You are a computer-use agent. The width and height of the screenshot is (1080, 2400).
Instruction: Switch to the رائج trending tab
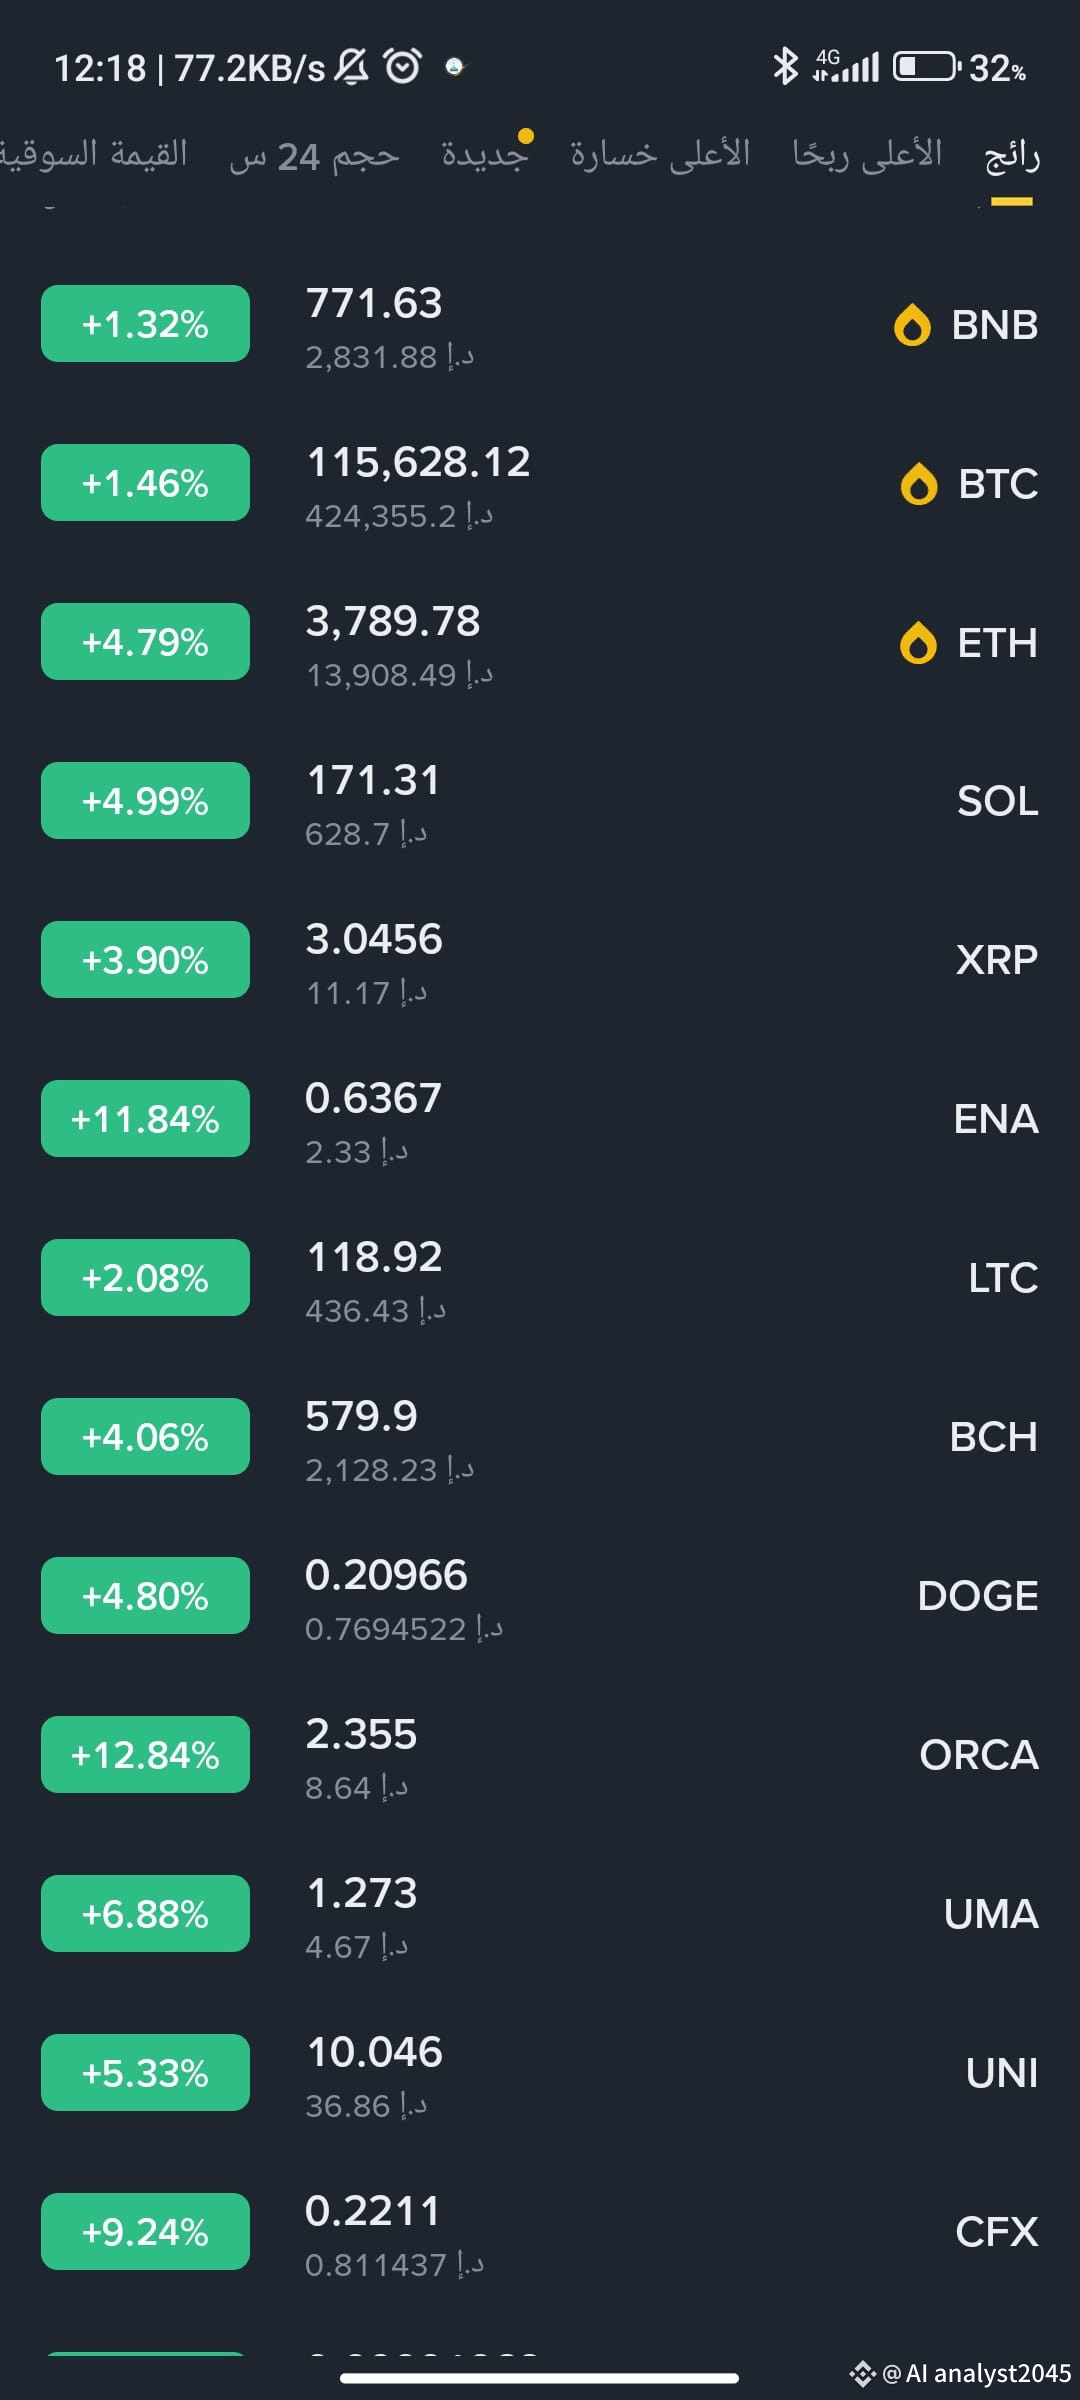1012,156
